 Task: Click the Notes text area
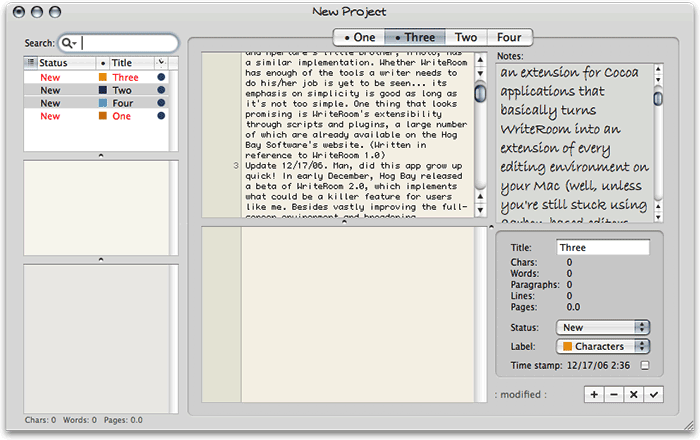tap(575, 143)
